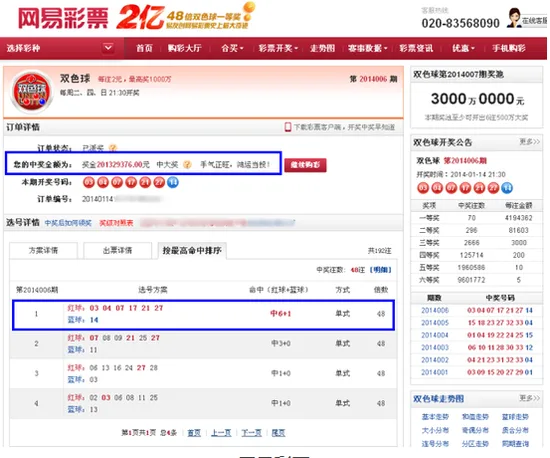
Task: Open the 奇偶分布 trend link
Action: click(475, 430)
